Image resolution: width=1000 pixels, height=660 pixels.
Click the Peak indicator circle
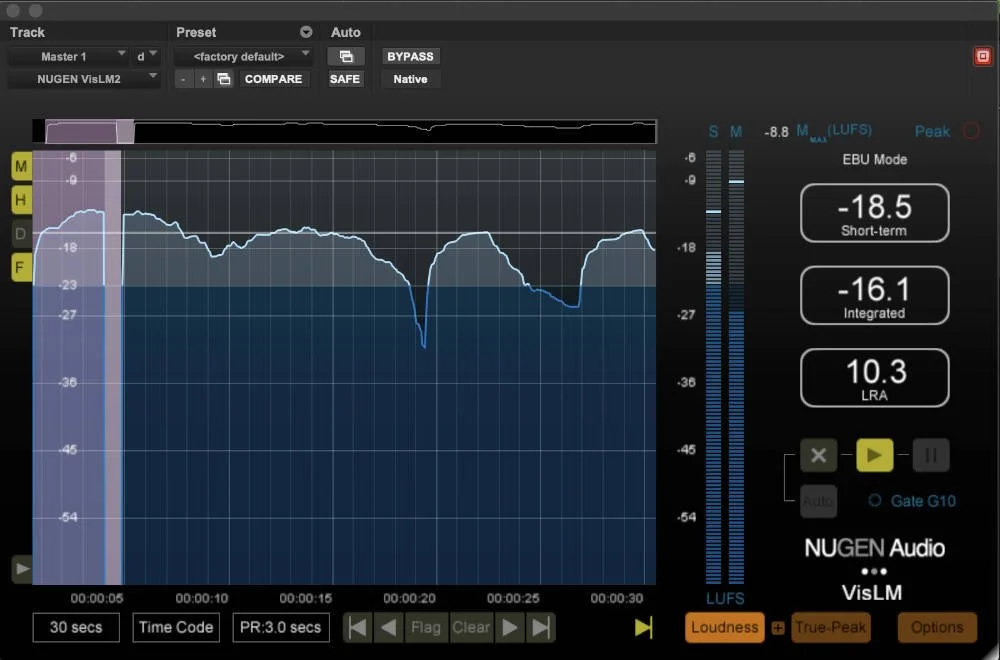coord(971,131)
